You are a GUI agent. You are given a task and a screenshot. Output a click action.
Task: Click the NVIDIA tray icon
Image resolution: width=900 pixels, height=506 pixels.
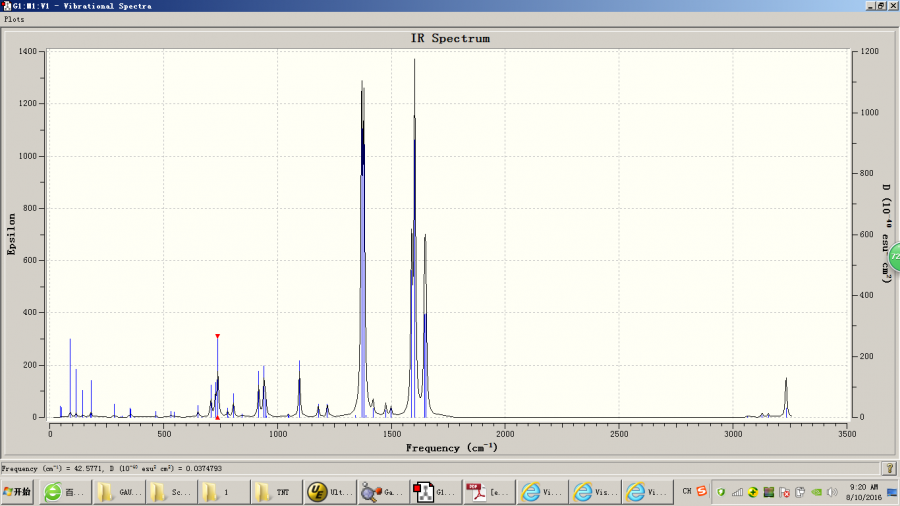coord(816,492)
